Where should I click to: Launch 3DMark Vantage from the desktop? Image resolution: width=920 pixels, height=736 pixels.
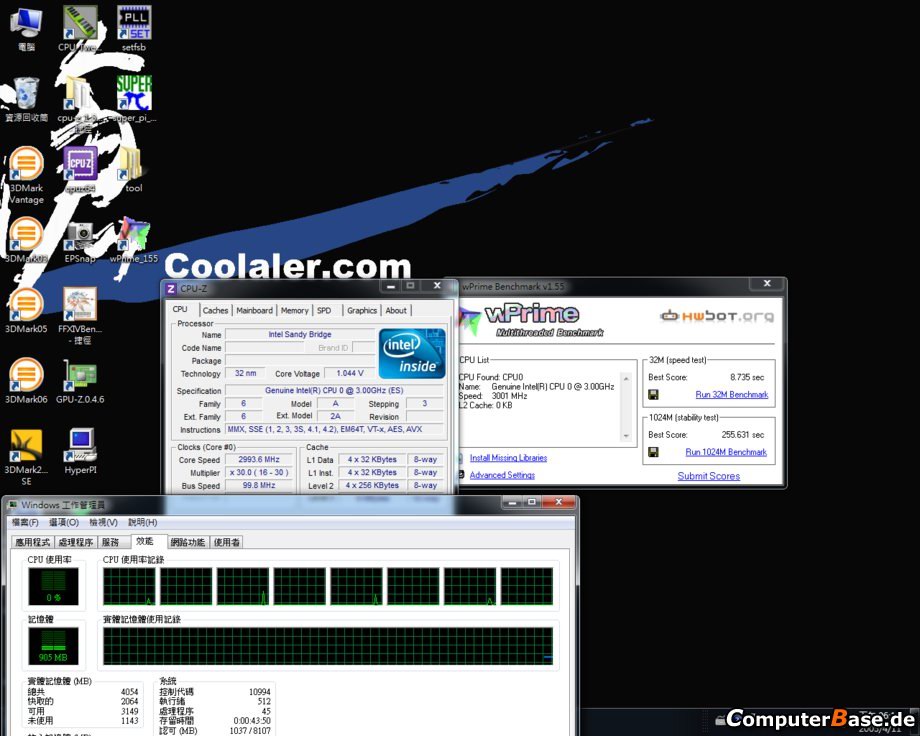tap(25, 165)
